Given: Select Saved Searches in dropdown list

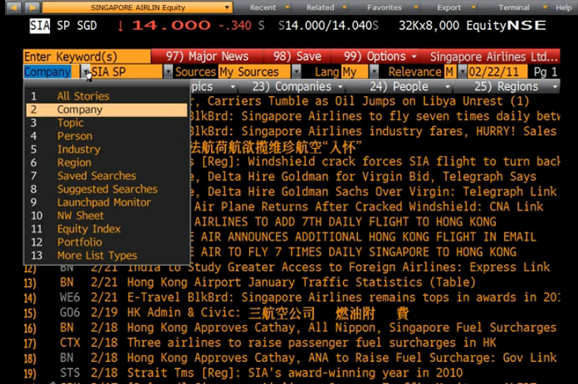Looking at the screenshot, I should [107, 176].
